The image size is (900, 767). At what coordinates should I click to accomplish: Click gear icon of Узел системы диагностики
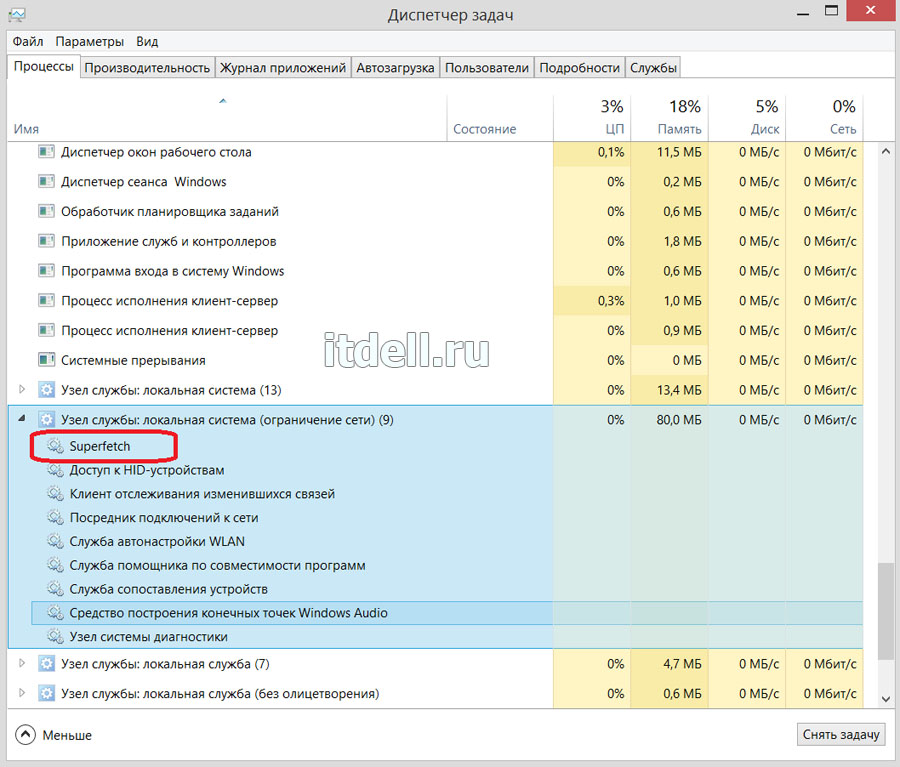click(x=55, y=637)
